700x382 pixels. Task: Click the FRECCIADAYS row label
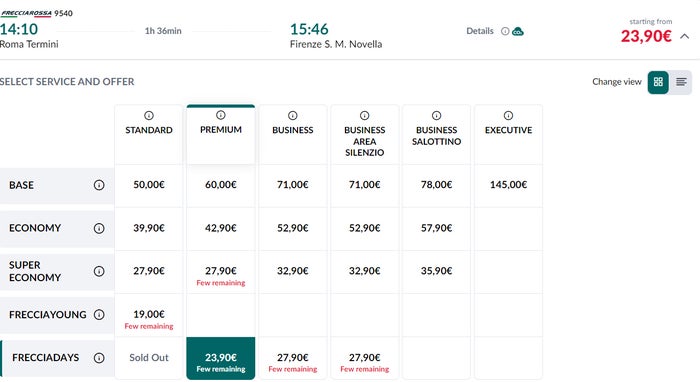click(46, 358)
